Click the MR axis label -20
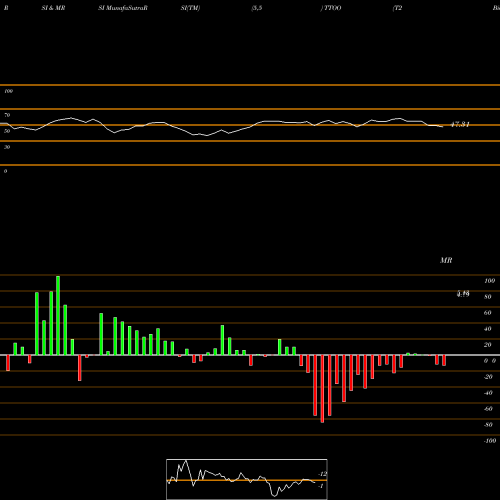 click(488, 377)
